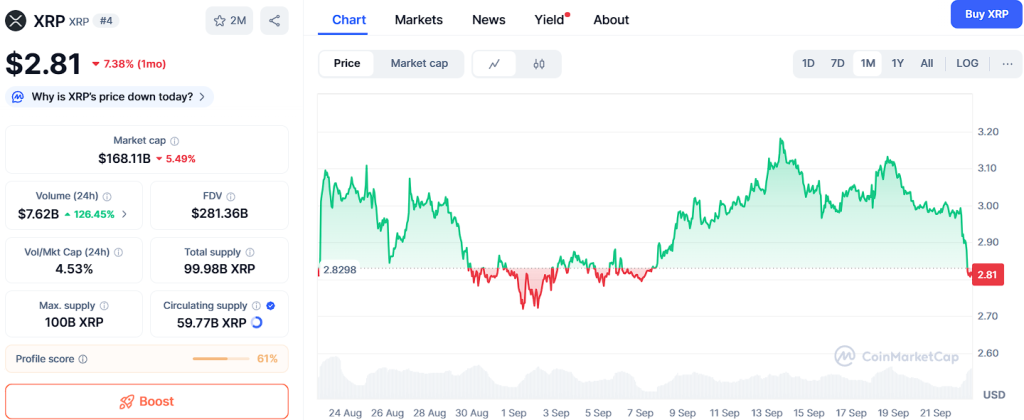Open the Markets tab
This screenshot has height=420, width=1024.
pyautogui.click(x=418, y=20)
